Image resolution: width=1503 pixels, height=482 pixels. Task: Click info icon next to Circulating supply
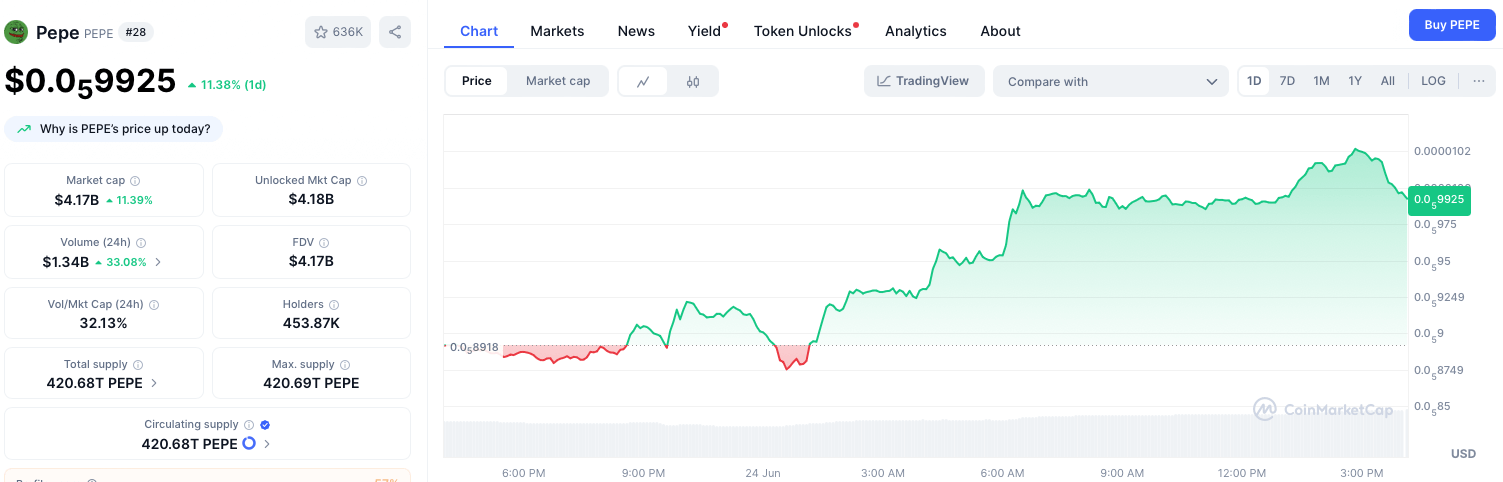click(x=249, y=425)
